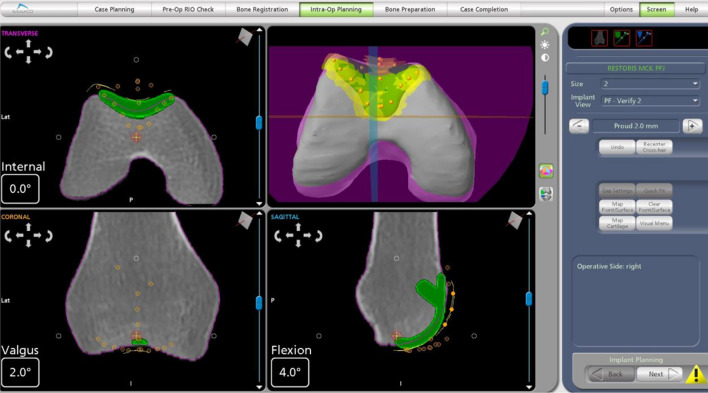Click the right arrow in Coronal view

37,235
